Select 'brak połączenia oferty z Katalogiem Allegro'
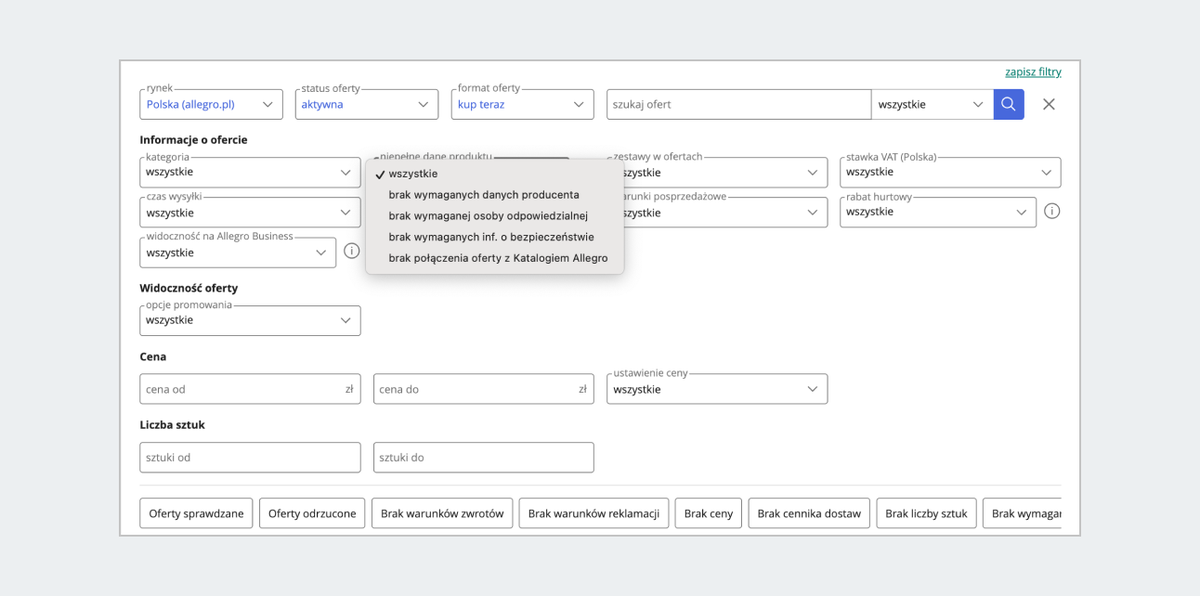This screenshot has width=1200, height=596. point(498,258)
